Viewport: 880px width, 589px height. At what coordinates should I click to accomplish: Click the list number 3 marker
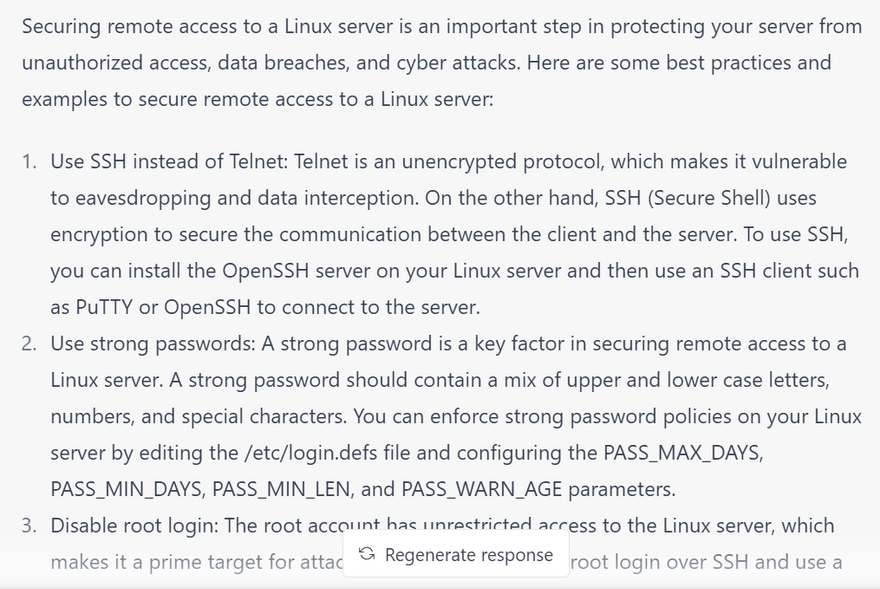[x=29, y=526]
